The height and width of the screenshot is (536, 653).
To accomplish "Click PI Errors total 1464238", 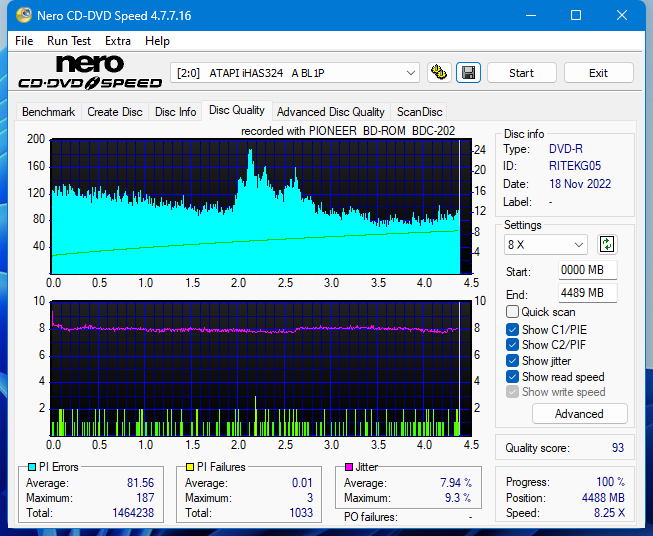I will tap(133, 513).
